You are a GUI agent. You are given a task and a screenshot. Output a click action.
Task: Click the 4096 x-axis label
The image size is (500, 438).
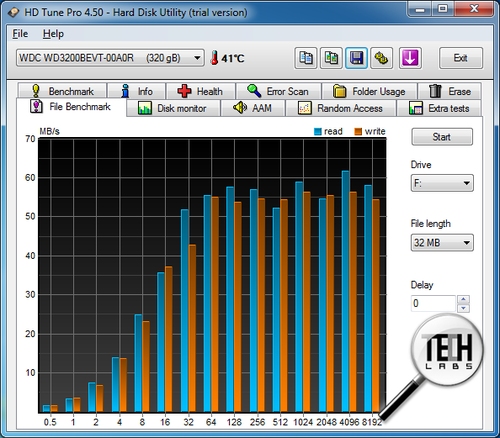click(349, 422)
